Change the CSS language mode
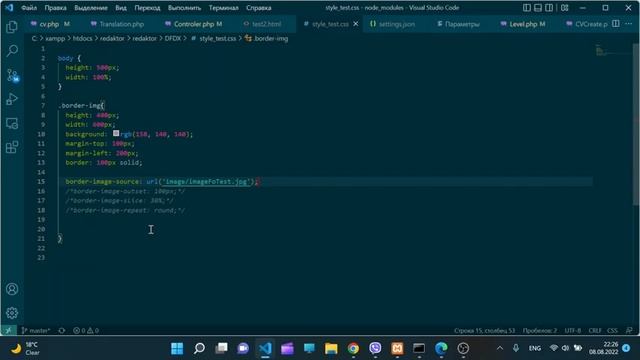Viewport: 640px width, 360px height. (x=612, y=331)
